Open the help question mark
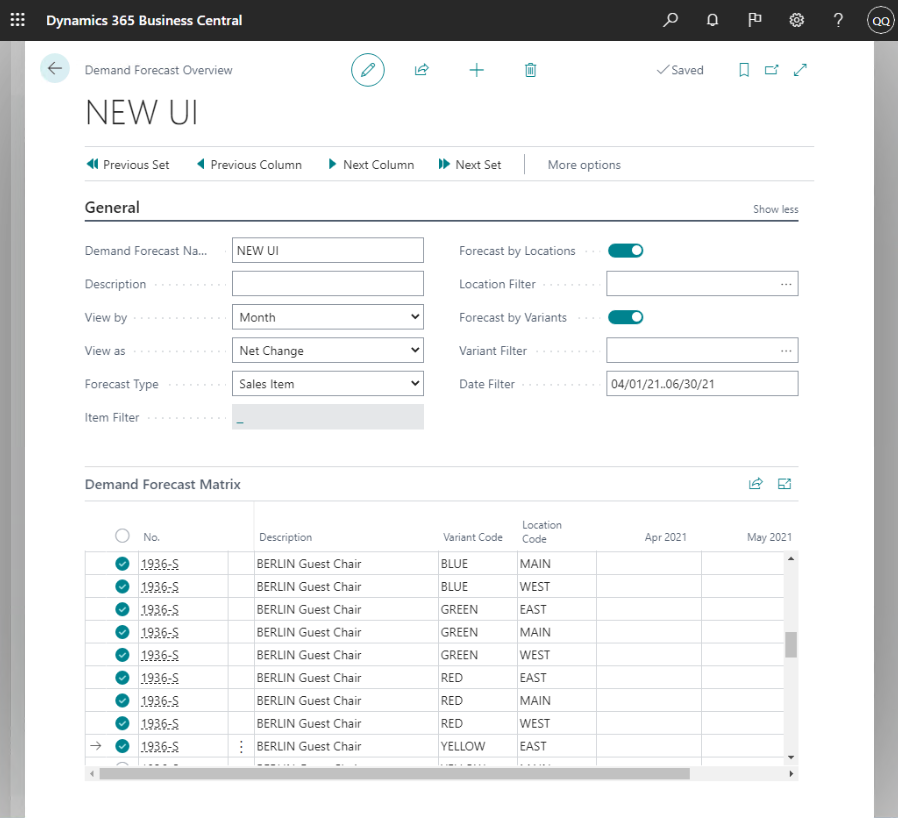 (x=838, y=20)
